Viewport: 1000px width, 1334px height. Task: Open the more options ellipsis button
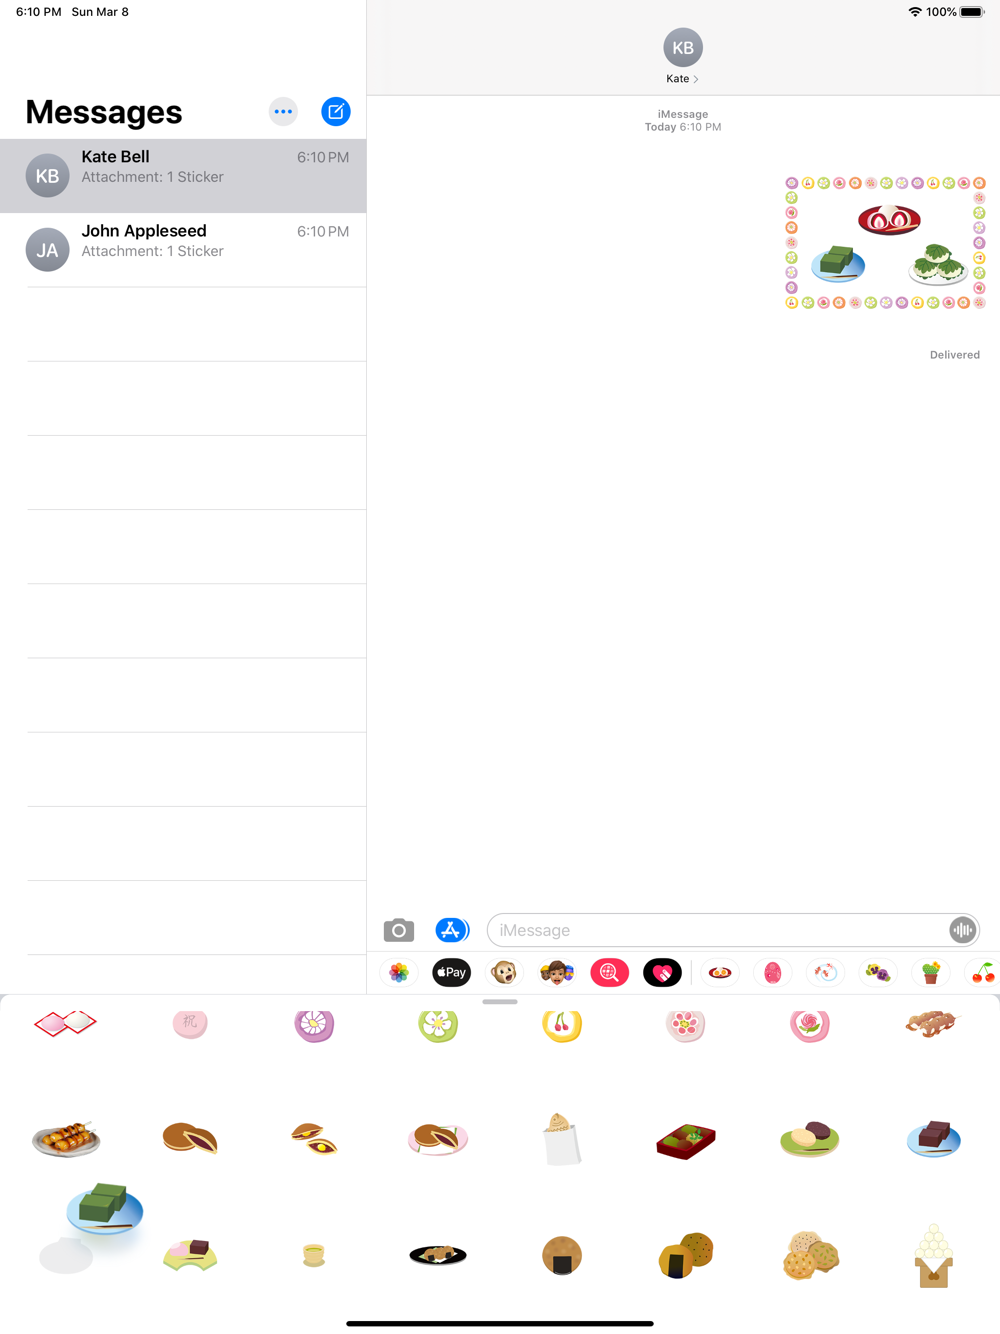pyautogui.click(x=284, y=112)
